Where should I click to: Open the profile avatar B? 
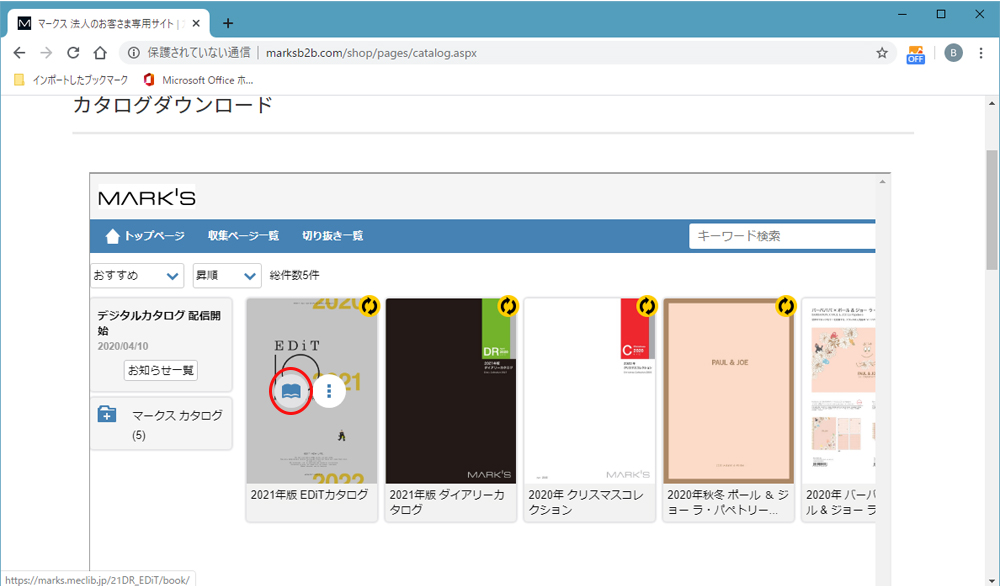click(953, 53)
